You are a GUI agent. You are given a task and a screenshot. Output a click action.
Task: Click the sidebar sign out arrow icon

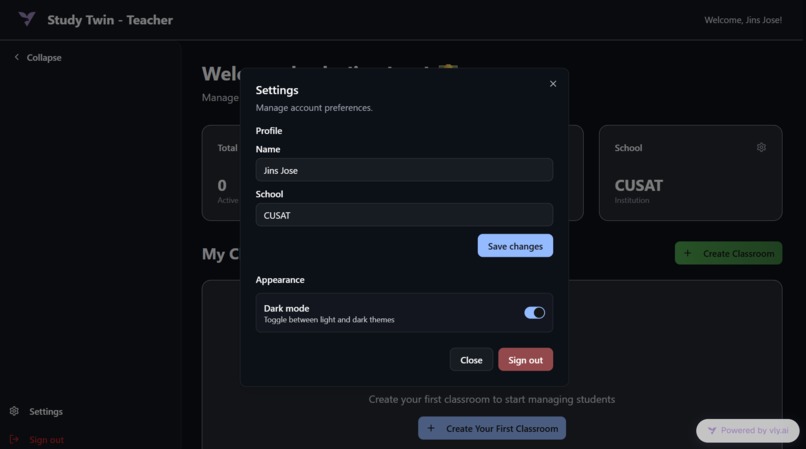coord(14,439)
